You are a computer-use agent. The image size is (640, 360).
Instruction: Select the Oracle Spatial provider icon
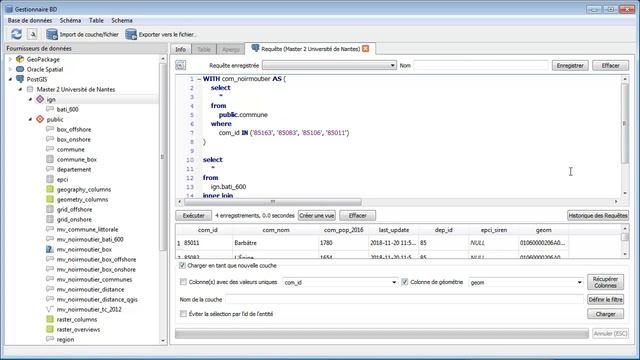click(x=20, y=69)
